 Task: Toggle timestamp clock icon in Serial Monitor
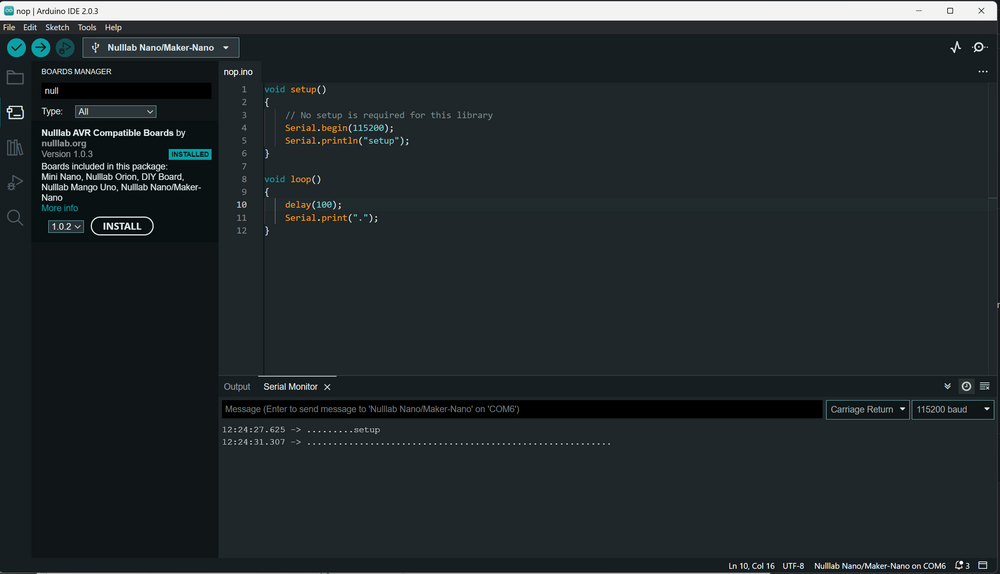pyautogui.click(x=966, y=386)
